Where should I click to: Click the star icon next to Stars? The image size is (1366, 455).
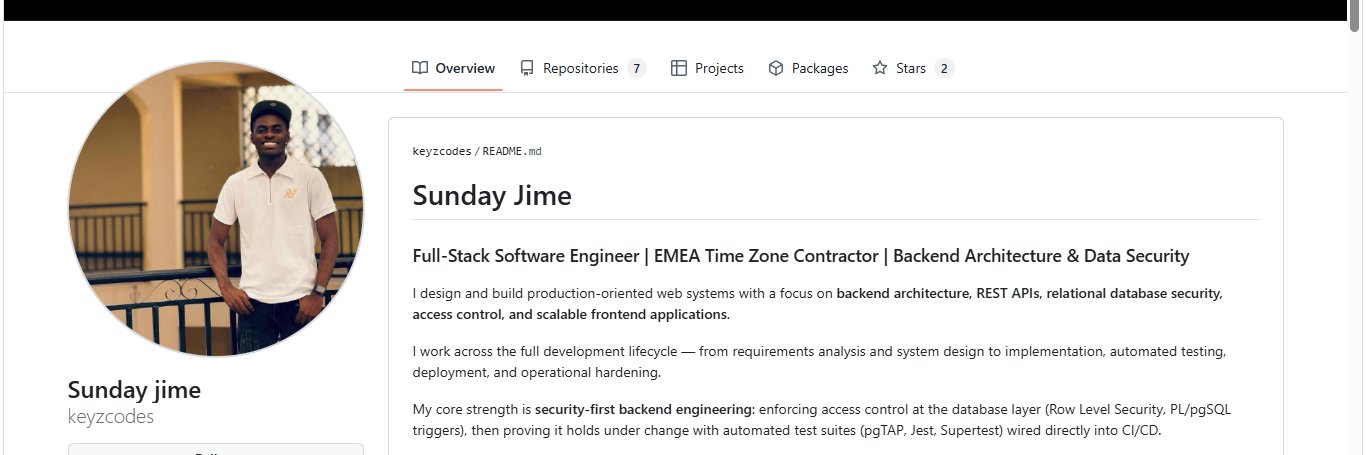(880, 68)
